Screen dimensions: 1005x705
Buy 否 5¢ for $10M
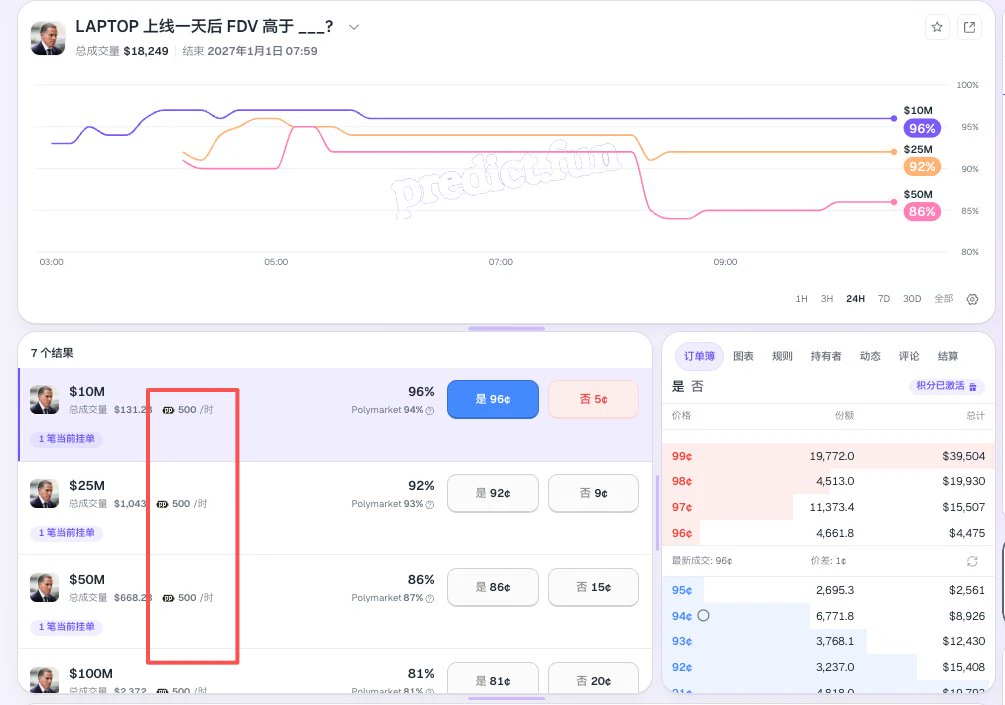(x=594, y=399)
